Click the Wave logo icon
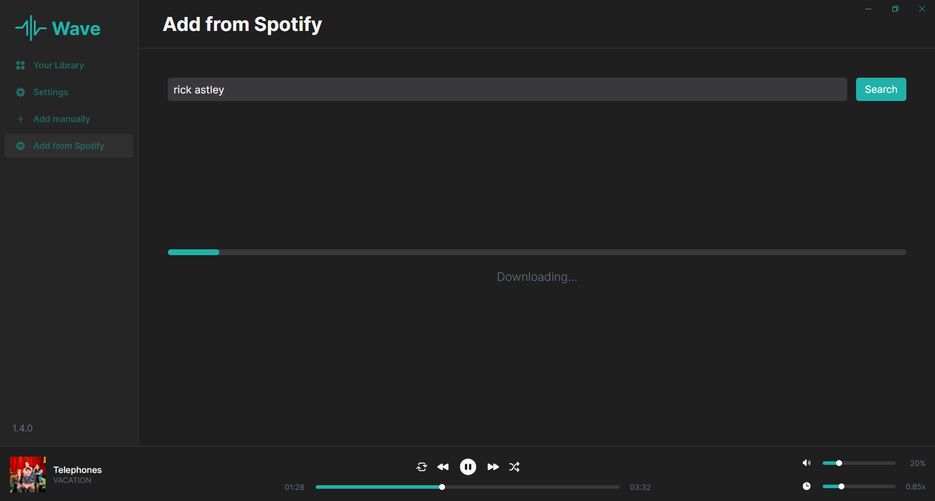This screenshot has width=935, height=501. tap(31, 28)
